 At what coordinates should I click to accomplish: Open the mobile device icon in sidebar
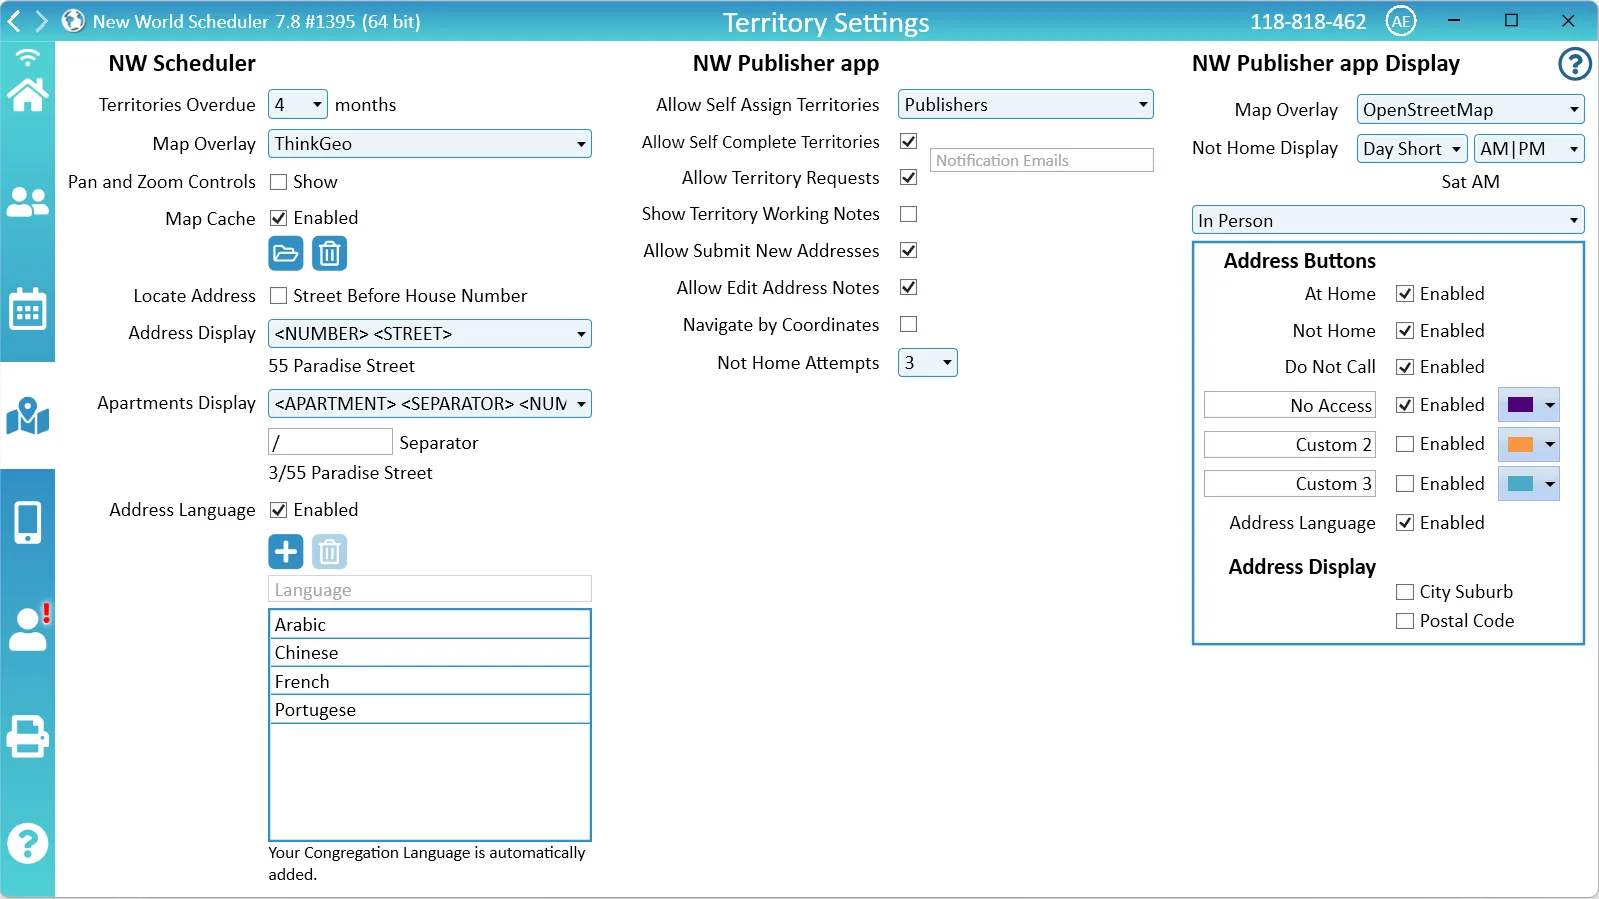tap(27, 522)
